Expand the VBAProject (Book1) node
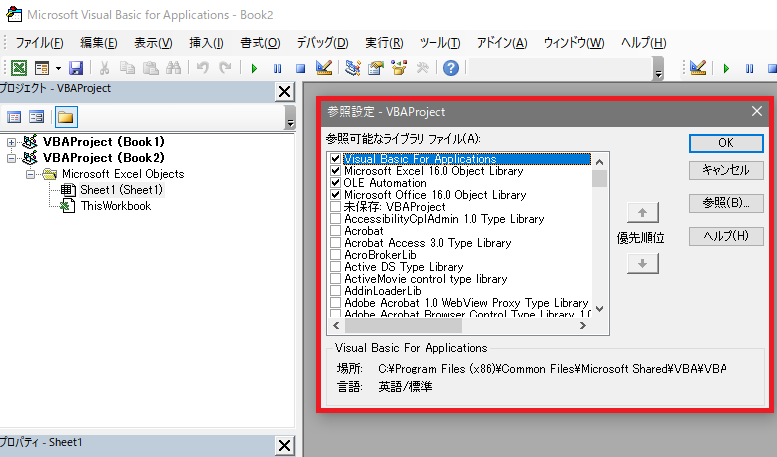777x457 pixels. (x=11, y=143)
